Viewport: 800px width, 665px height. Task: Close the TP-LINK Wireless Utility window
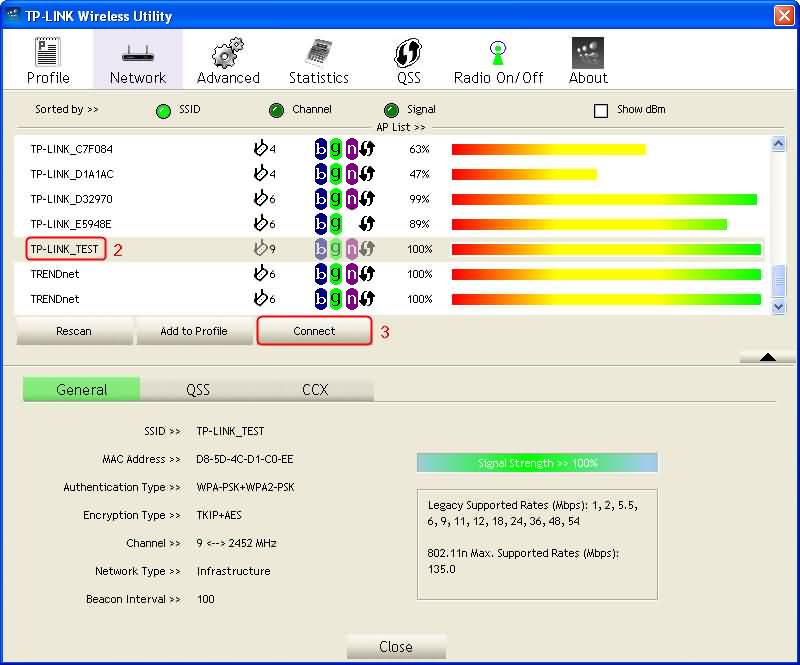point(784,15)
